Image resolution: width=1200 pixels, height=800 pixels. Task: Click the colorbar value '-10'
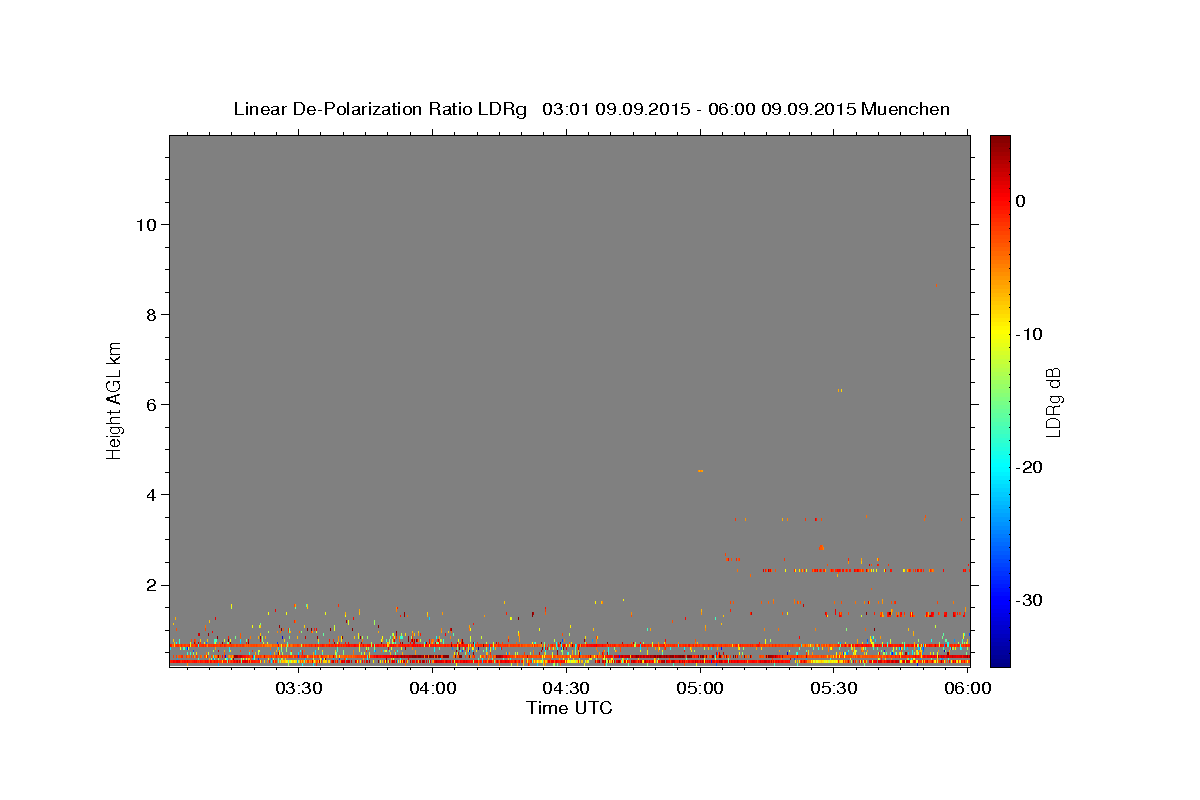tap(1029, 334)
